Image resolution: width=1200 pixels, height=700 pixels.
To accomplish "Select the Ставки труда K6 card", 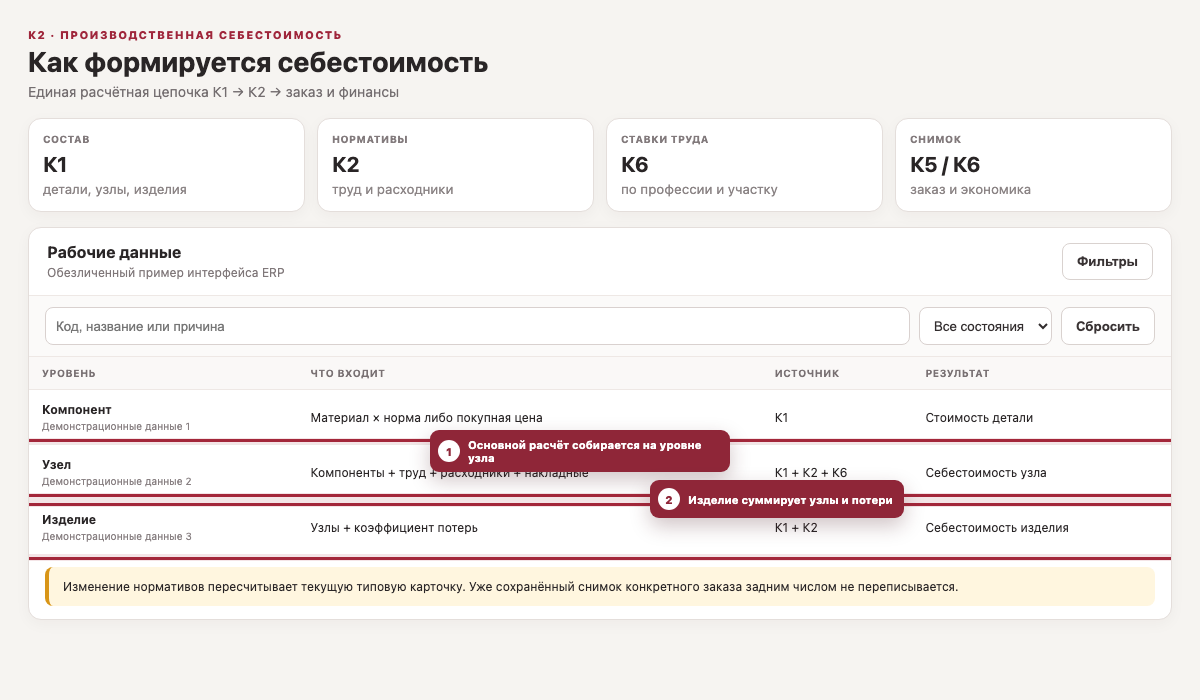I will 744,165.
